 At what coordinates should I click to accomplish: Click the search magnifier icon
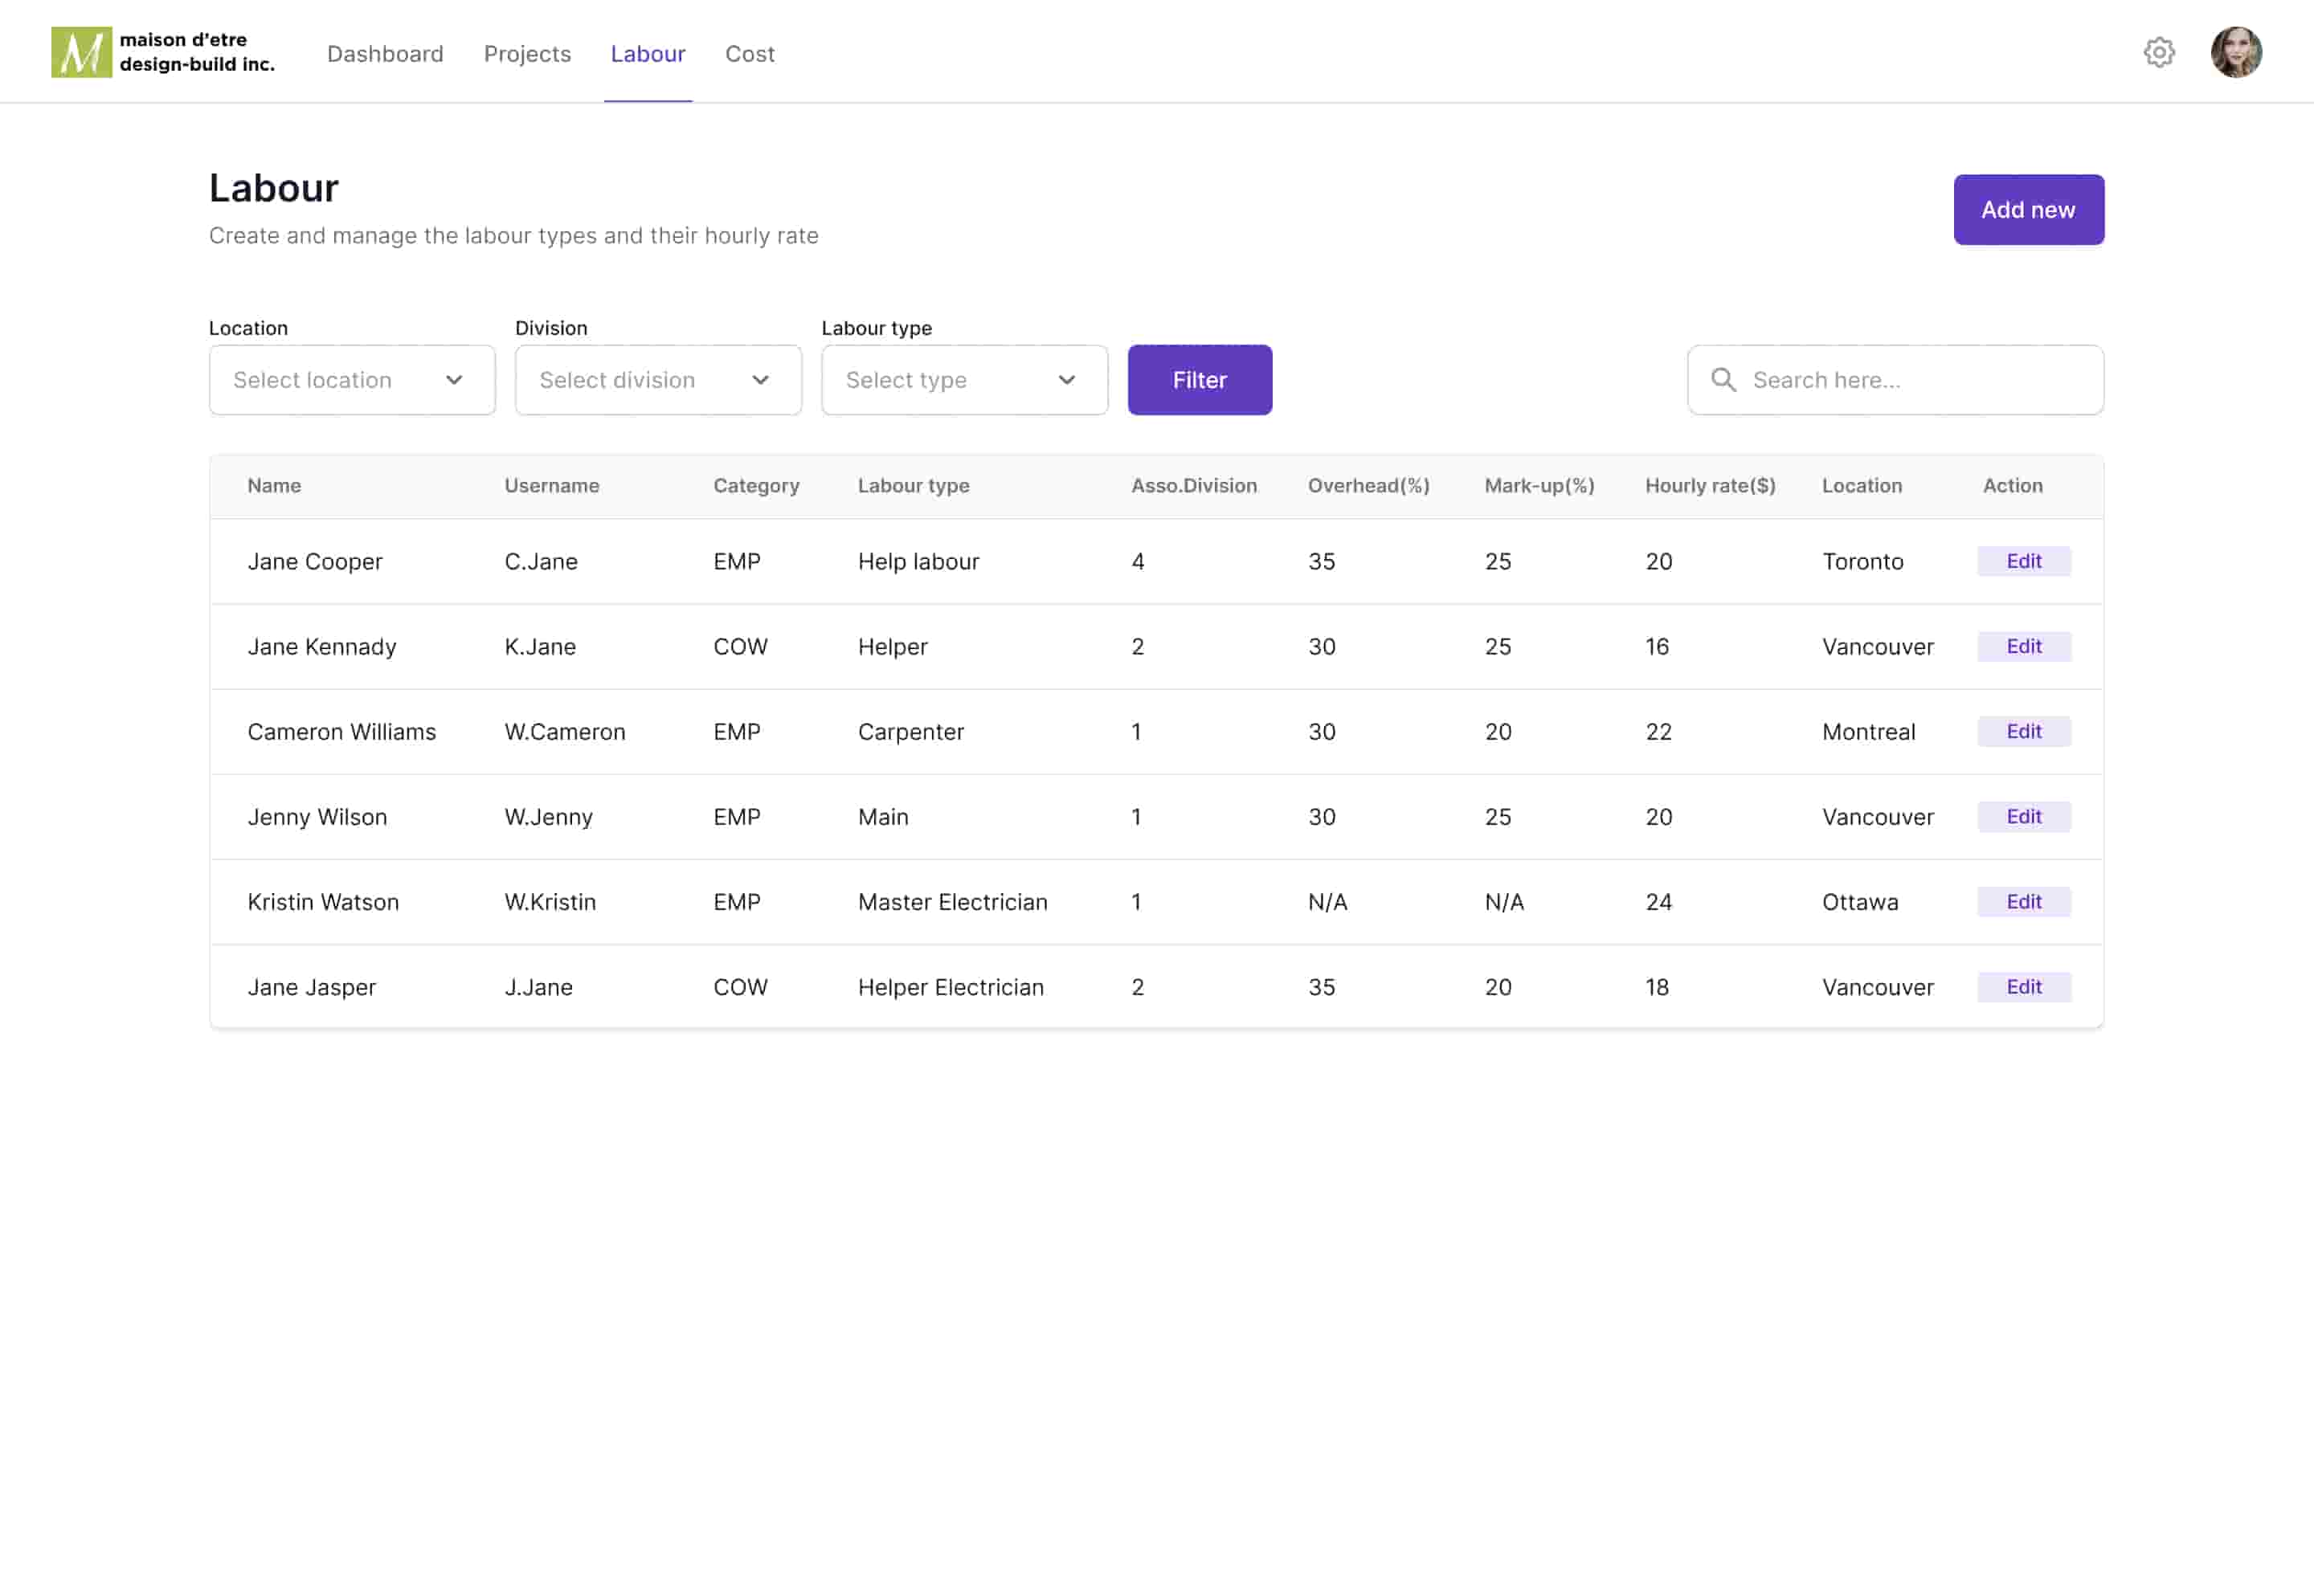1723,380
